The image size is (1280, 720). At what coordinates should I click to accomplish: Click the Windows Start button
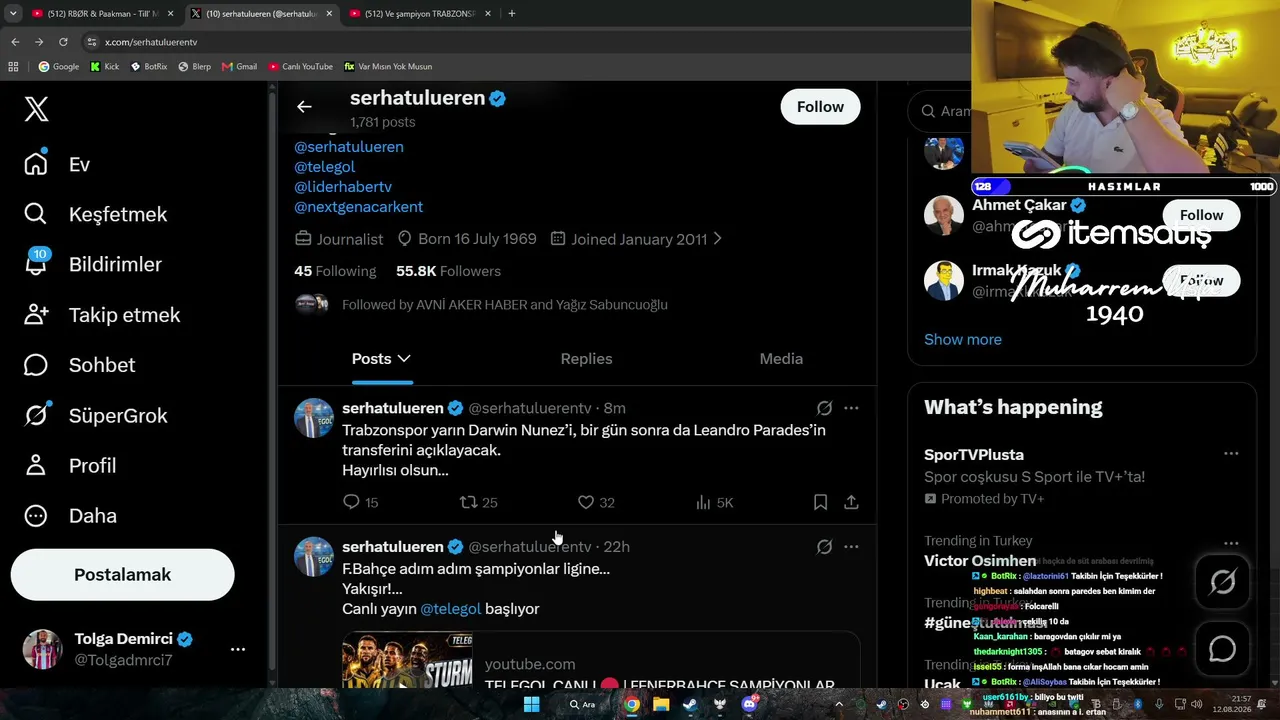(532, 704)
